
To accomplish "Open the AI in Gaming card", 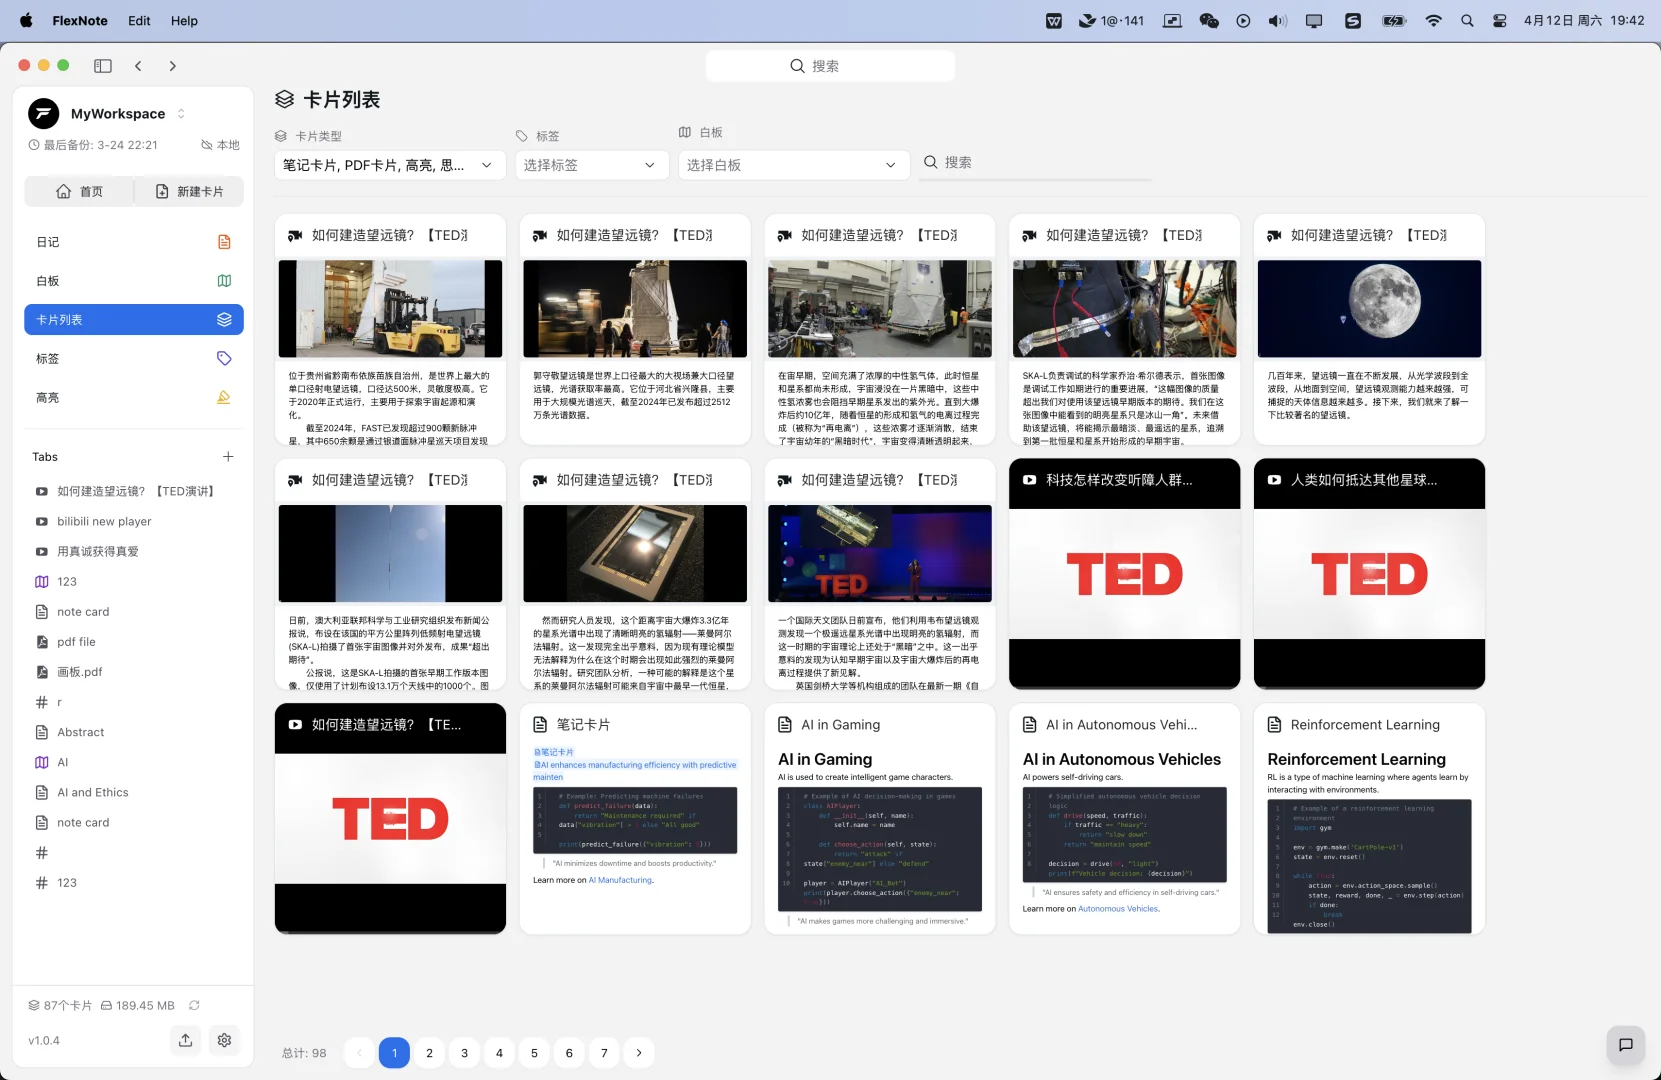I will point(880,819).
